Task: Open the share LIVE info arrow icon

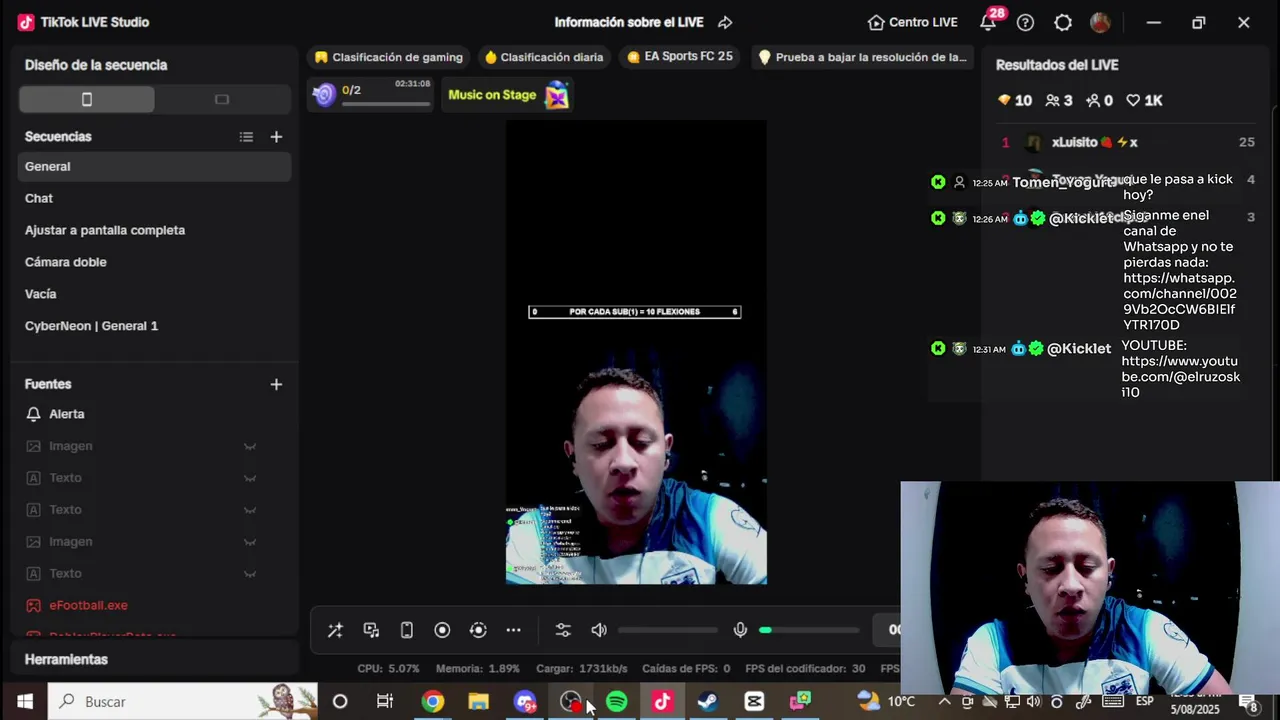Action: tap(725, 22)
